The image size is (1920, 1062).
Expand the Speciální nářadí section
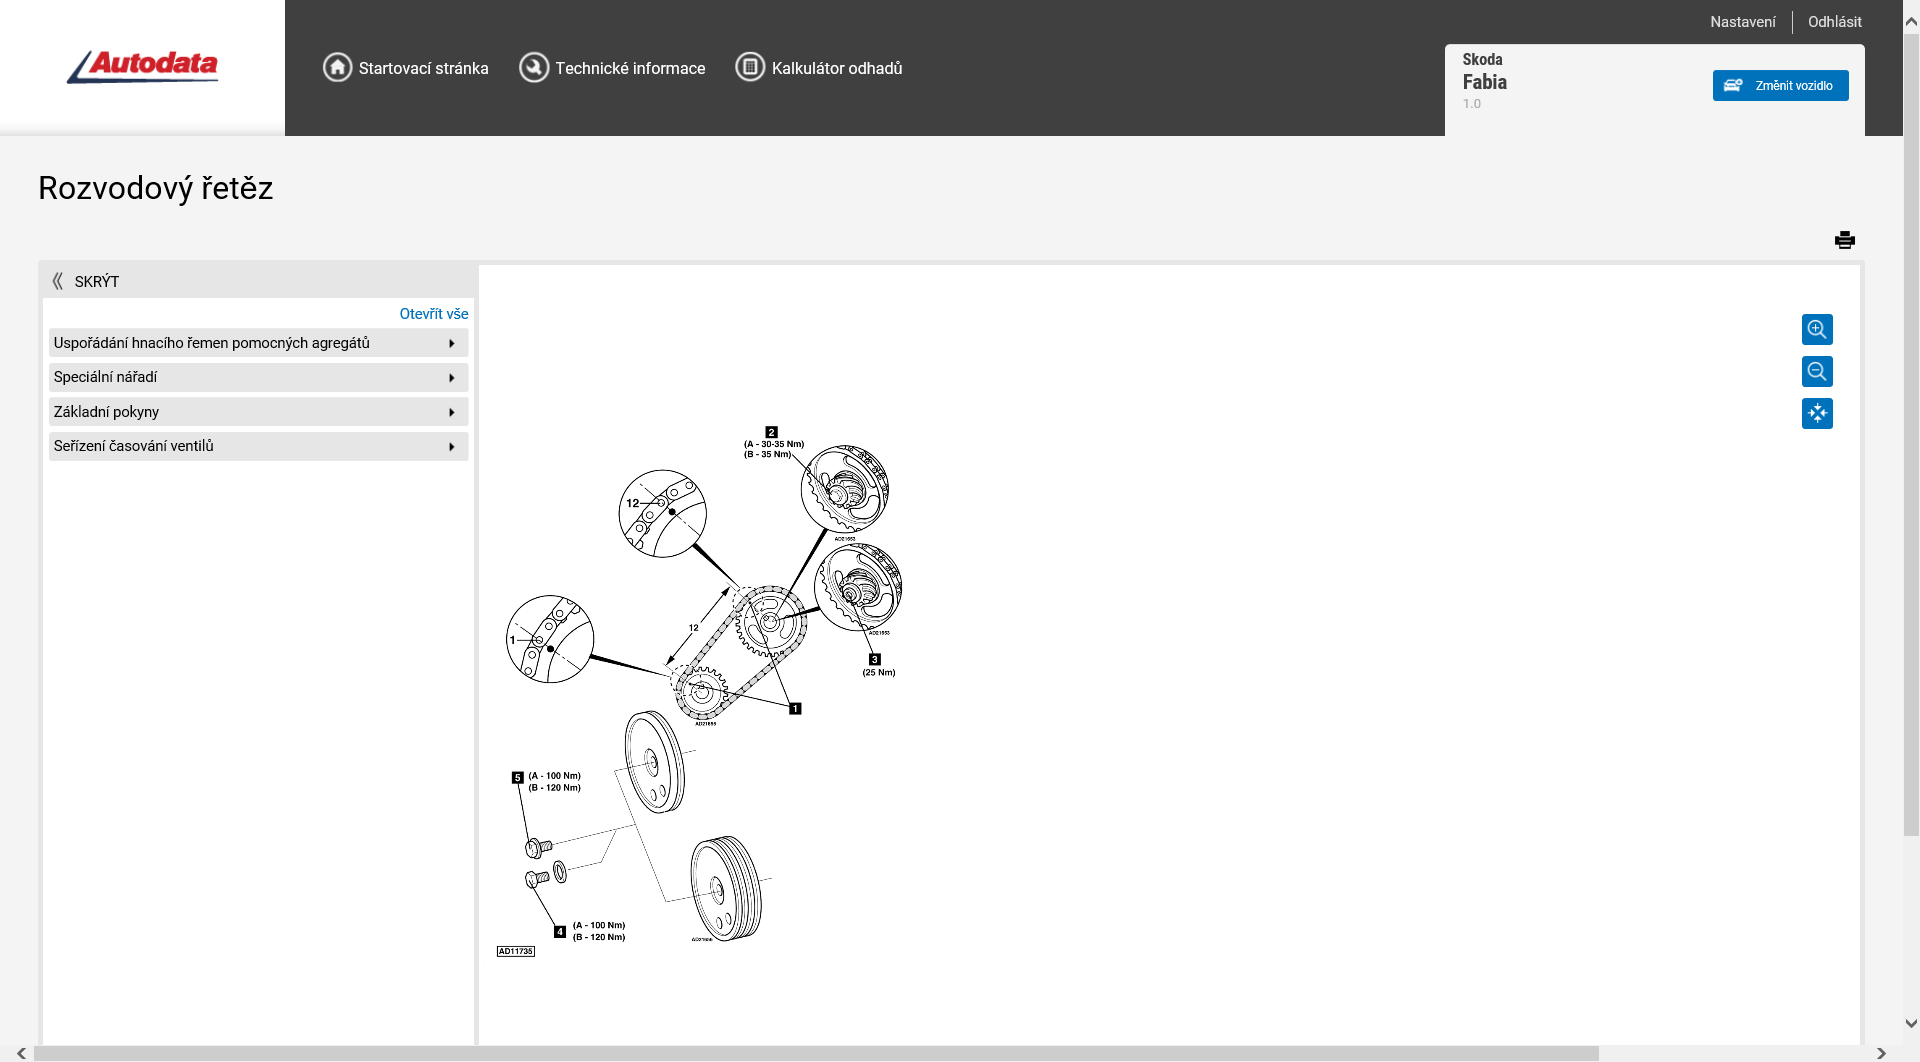pos(258,378)
